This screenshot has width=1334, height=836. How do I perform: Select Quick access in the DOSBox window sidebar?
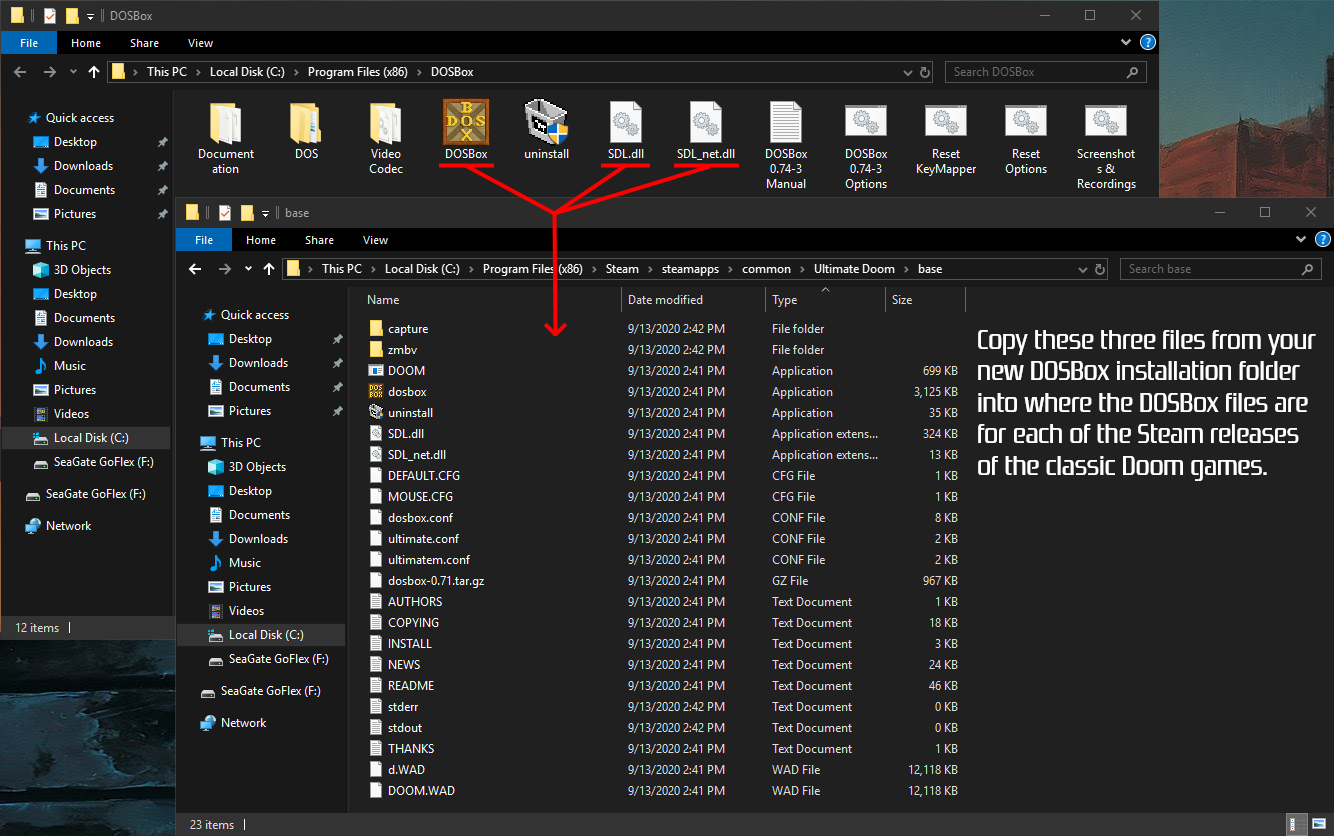(80, 118)
